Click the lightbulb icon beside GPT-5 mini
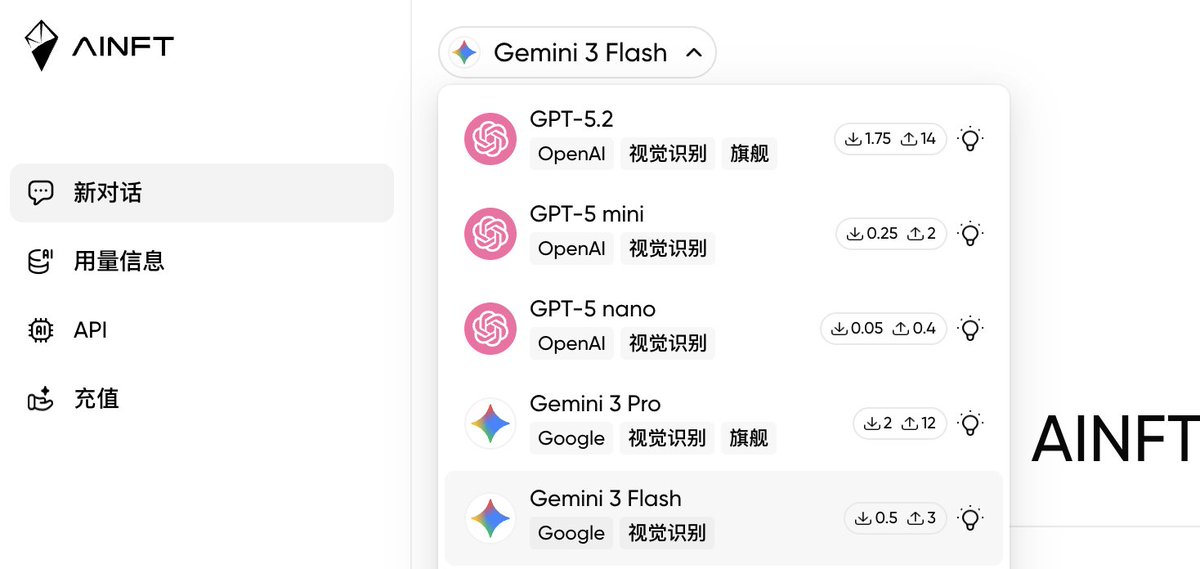Viewport: 1200px width, 569px height. click(x=969, y=234)
